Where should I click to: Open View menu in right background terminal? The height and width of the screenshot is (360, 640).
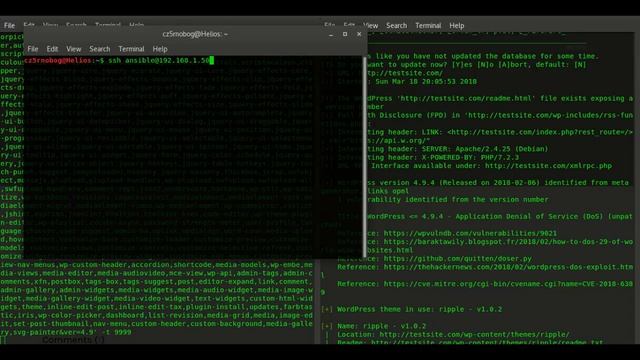[x=371, y=25]
